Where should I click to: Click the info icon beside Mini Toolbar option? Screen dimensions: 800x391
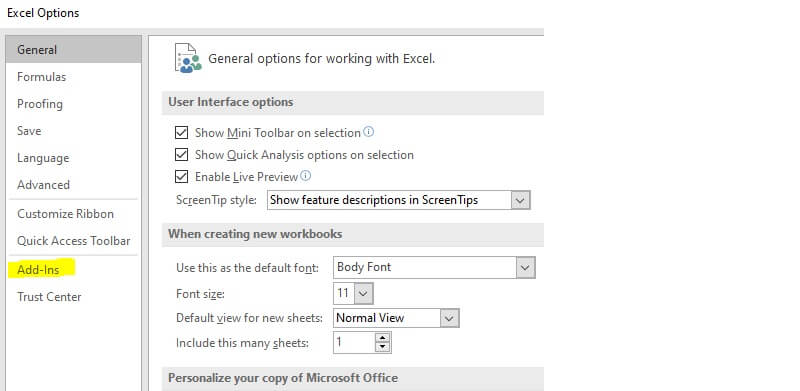[368, 132]
